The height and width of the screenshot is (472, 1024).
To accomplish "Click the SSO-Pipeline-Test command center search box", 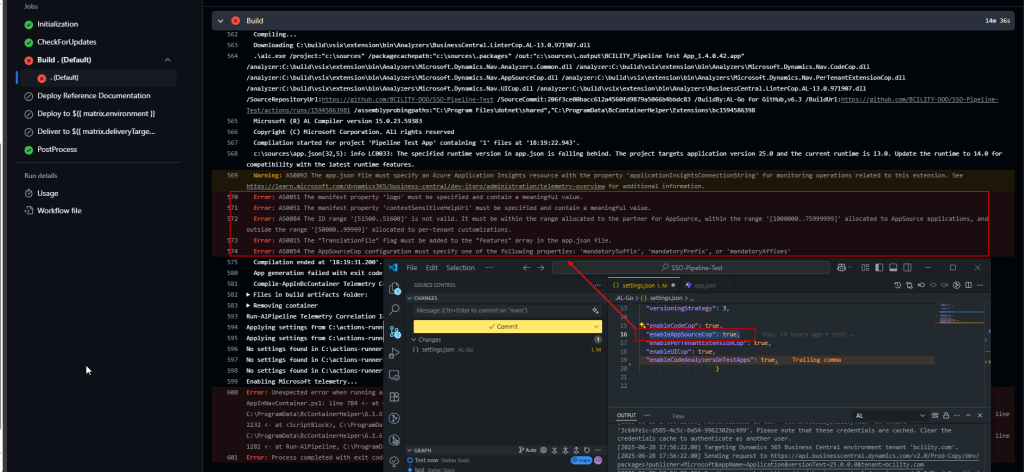I will pyautogui.click(x=691, y=268).
